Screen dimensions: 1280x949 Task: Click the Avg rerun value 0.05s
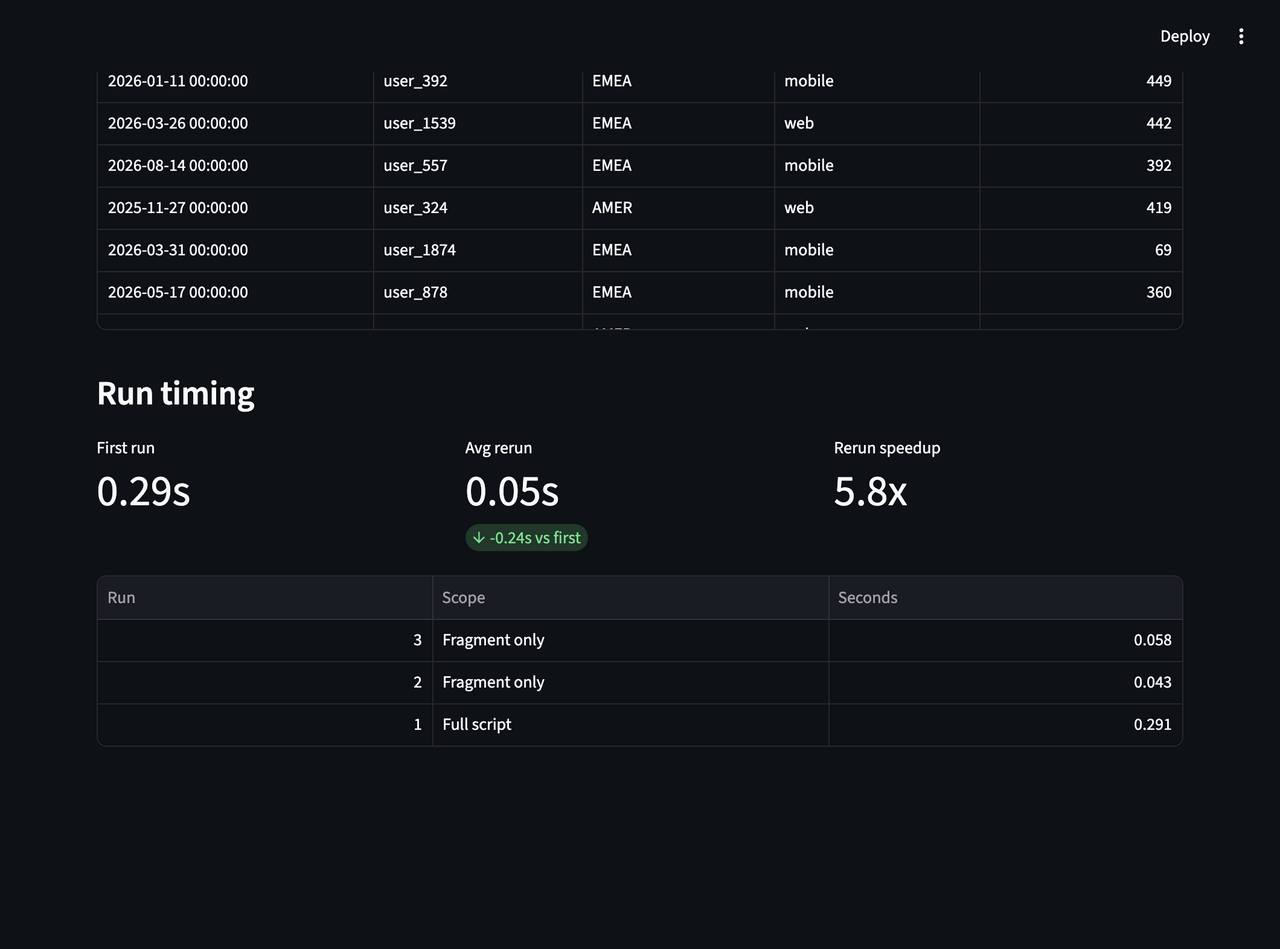click(x=512, y=491)
